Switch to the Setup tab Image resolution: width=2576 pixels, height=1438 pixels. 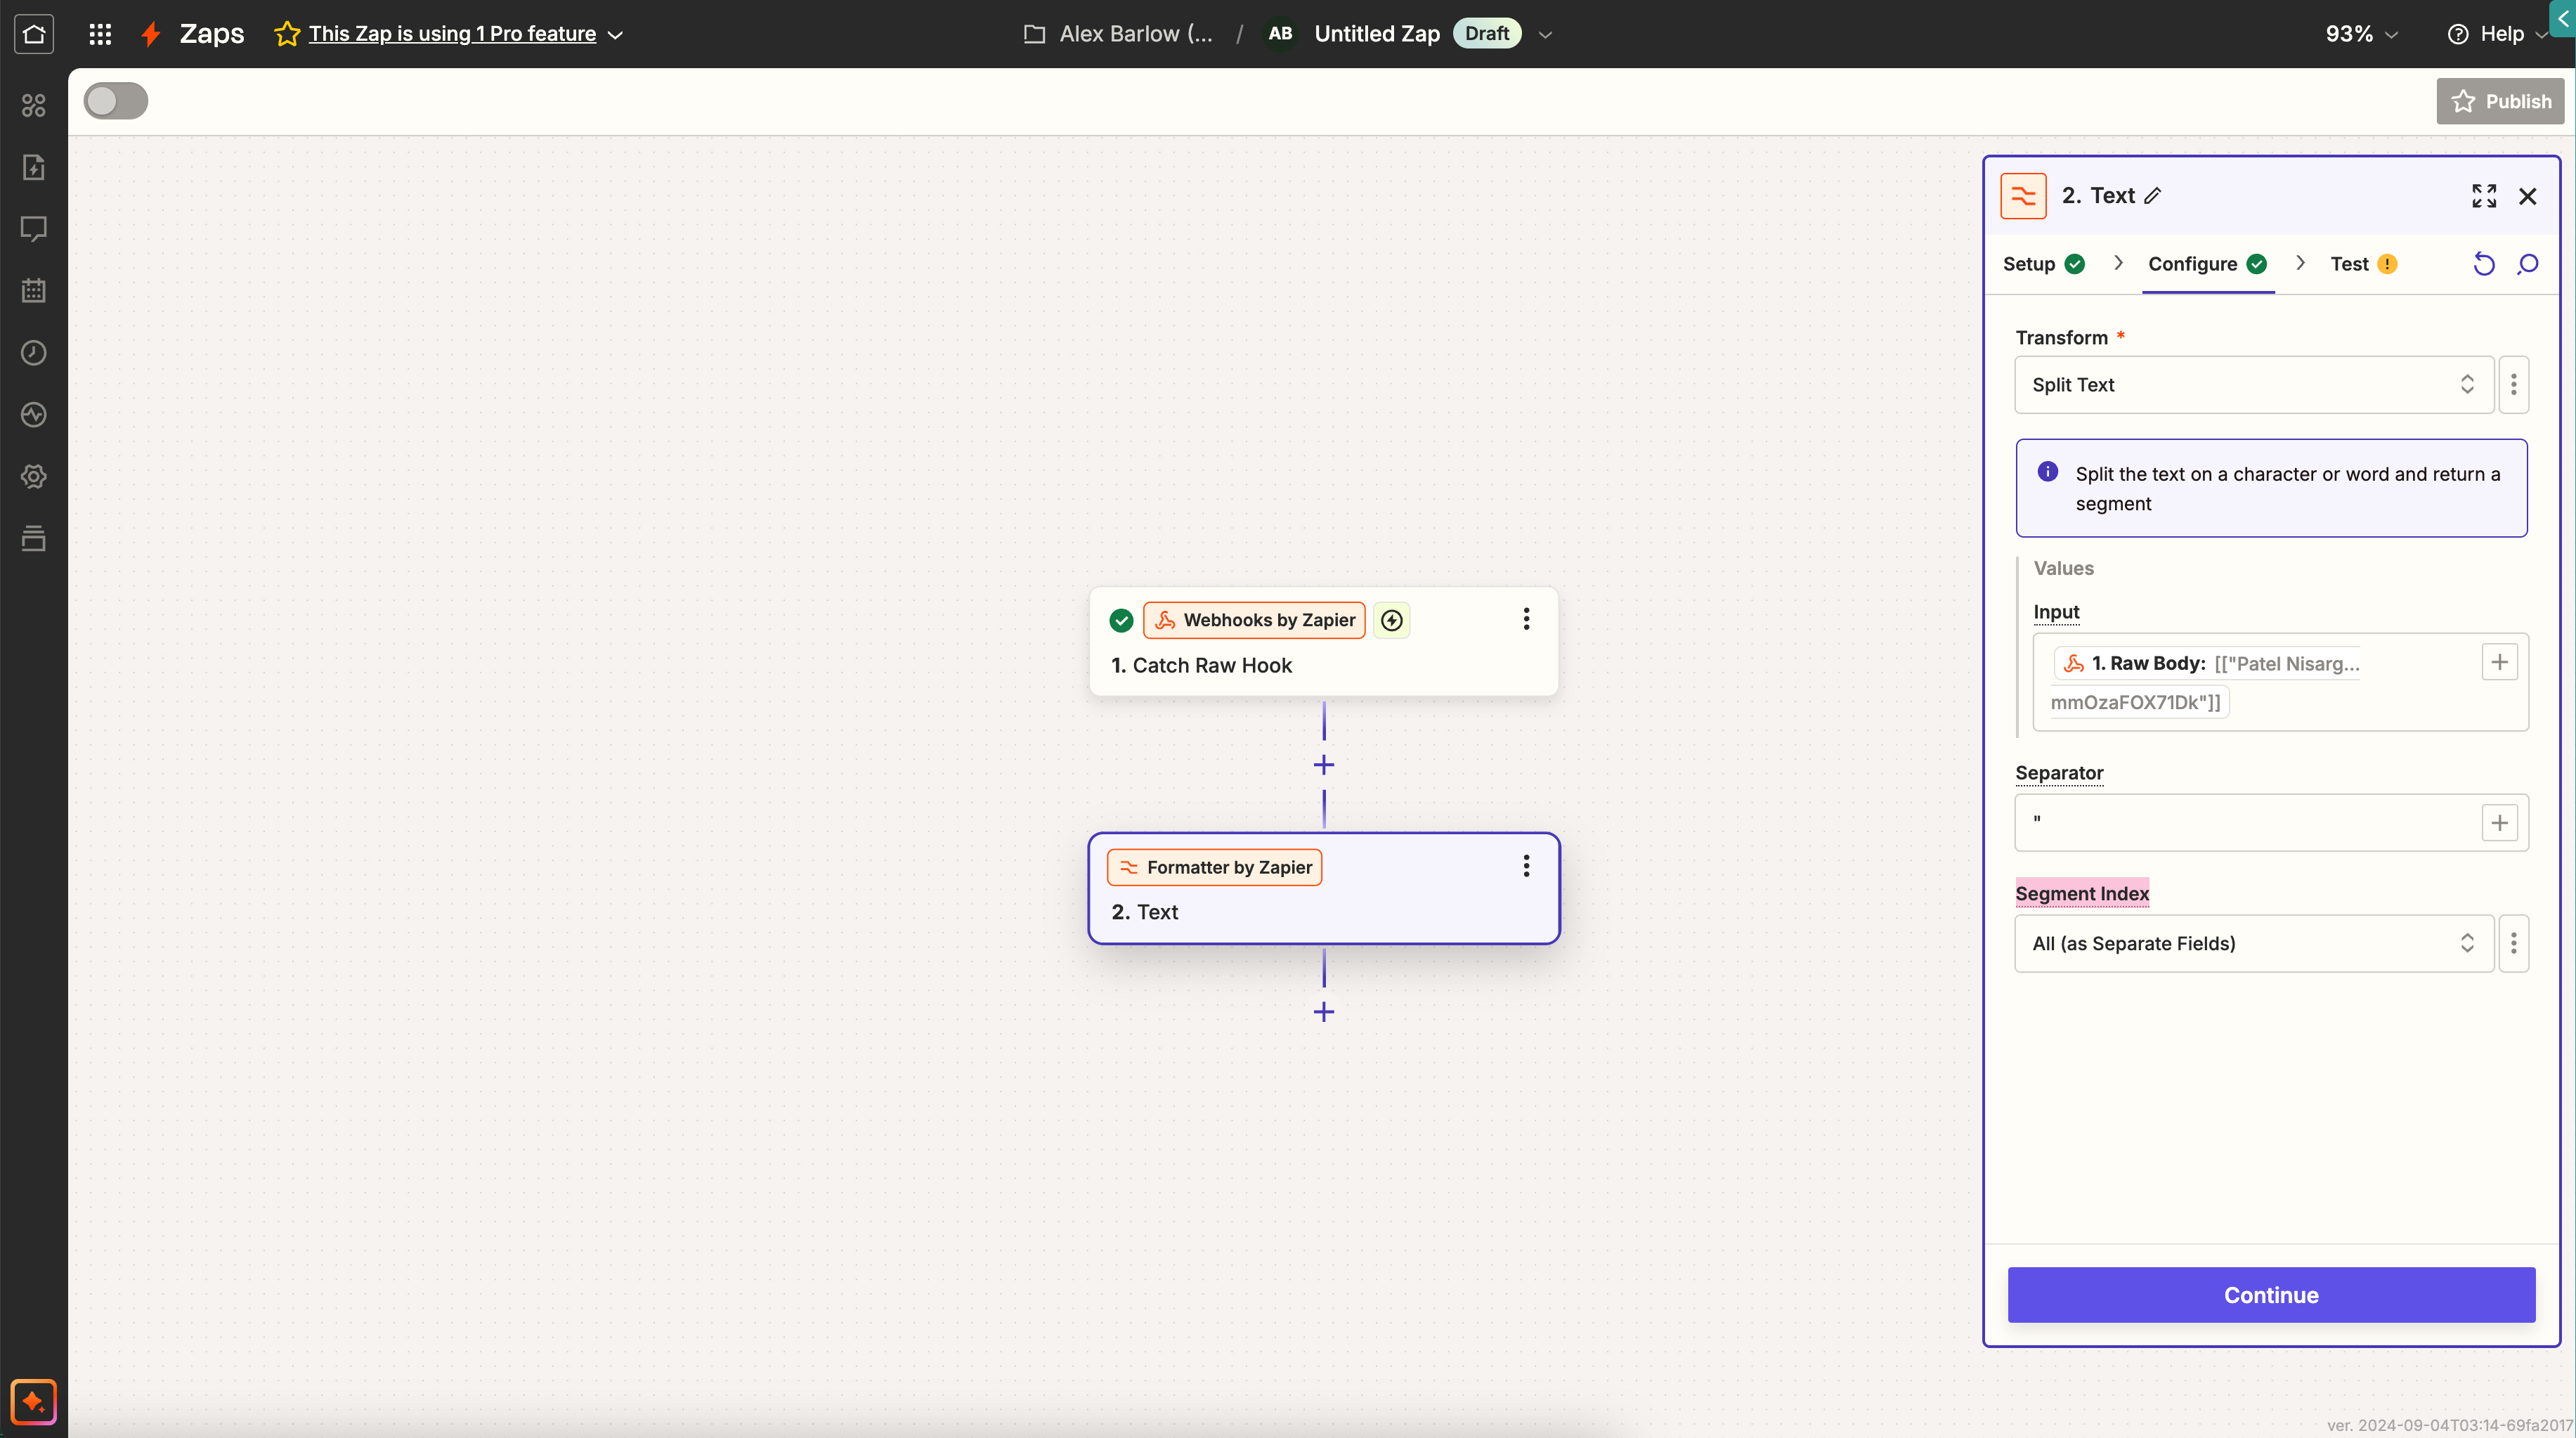point(2043,264)
